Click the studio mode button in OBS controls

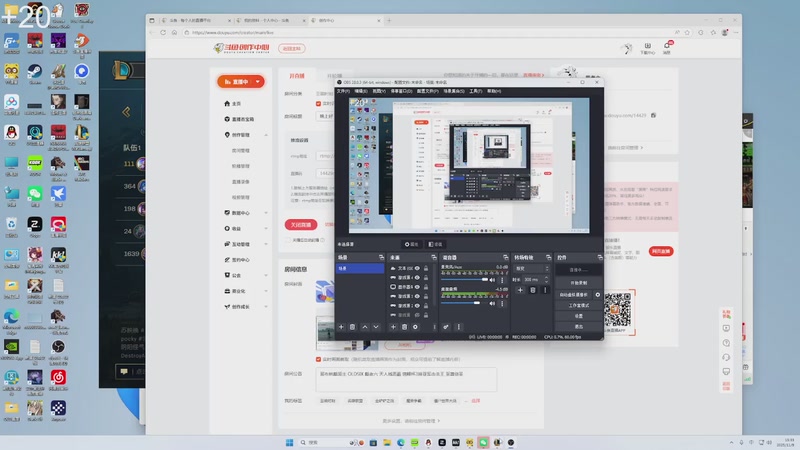(x=579, y=305)
